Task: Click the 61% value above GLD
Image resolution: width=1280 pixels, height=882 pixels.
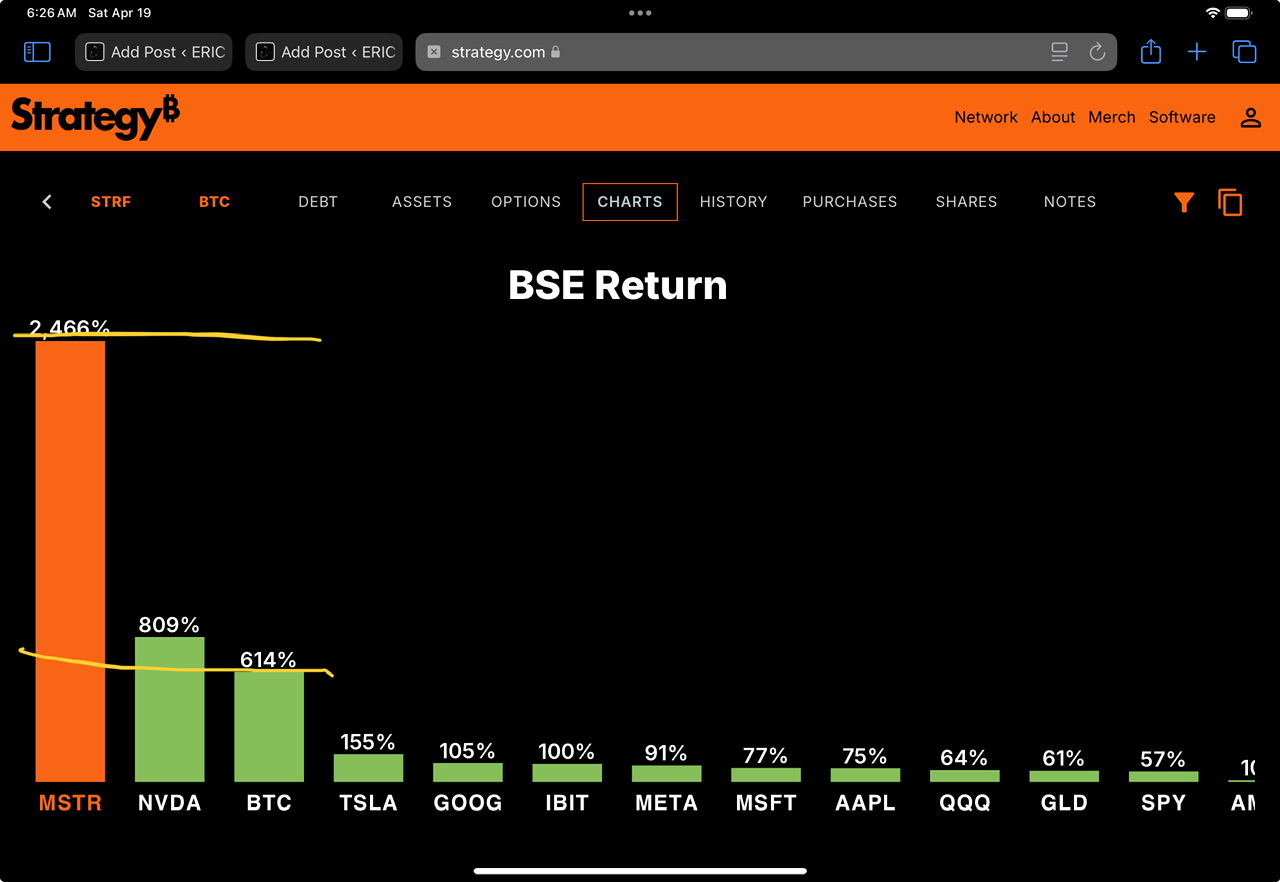Action: tap(1064, 759)
